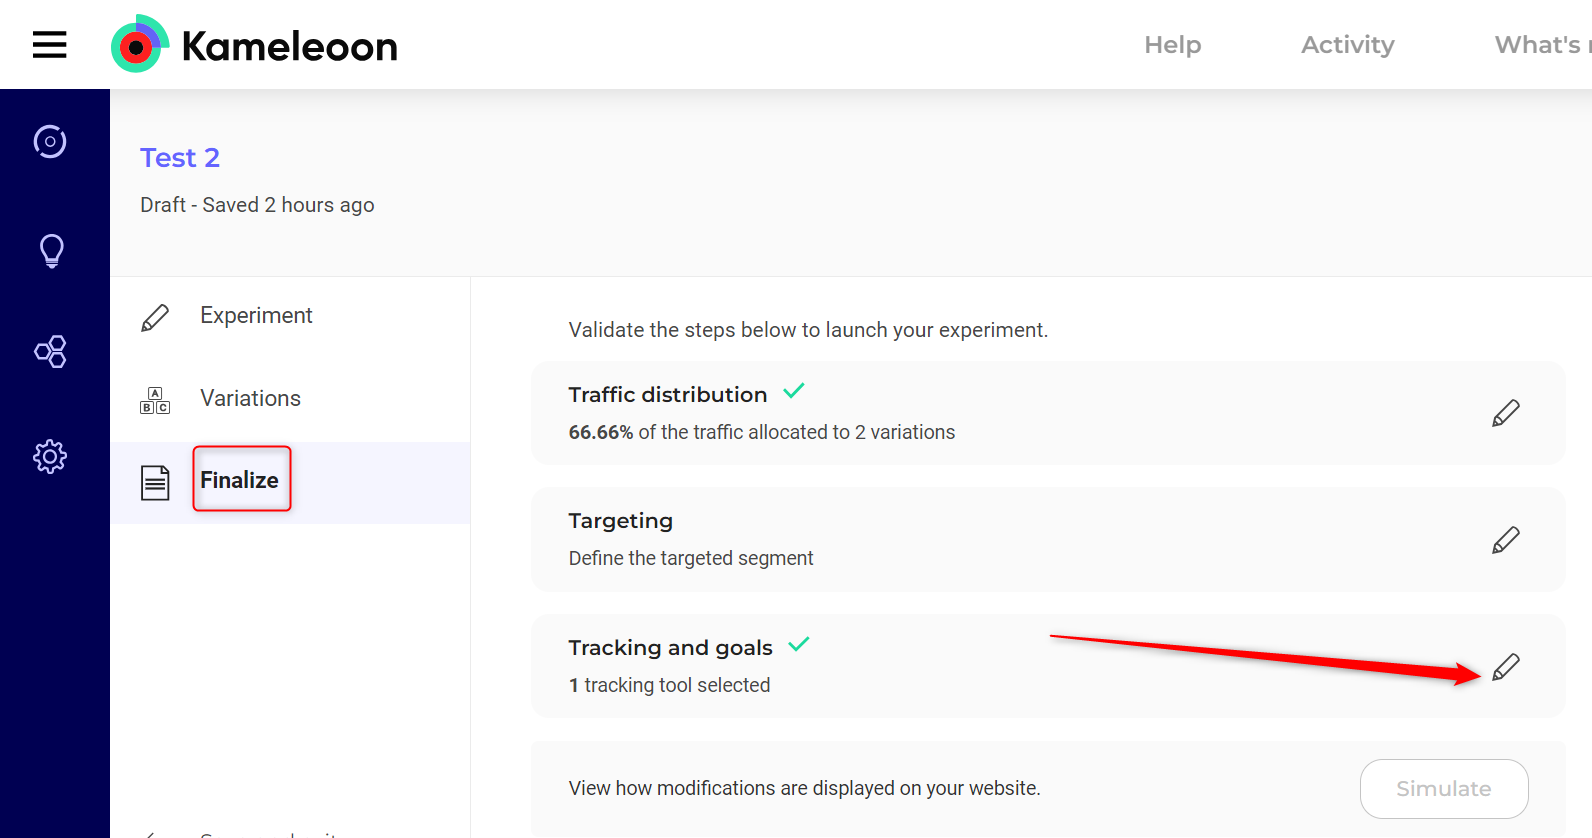The width and height of the screenshot is (1592, 838).
Task: Click the Test 2 experiment title
Action: click(180, 158)
